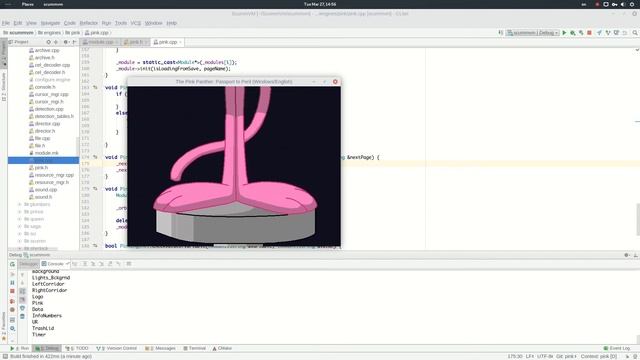Click the UTF-8 encoding widget in status bar
This screenshot has width=640, height=360.
tap(545, 356)
